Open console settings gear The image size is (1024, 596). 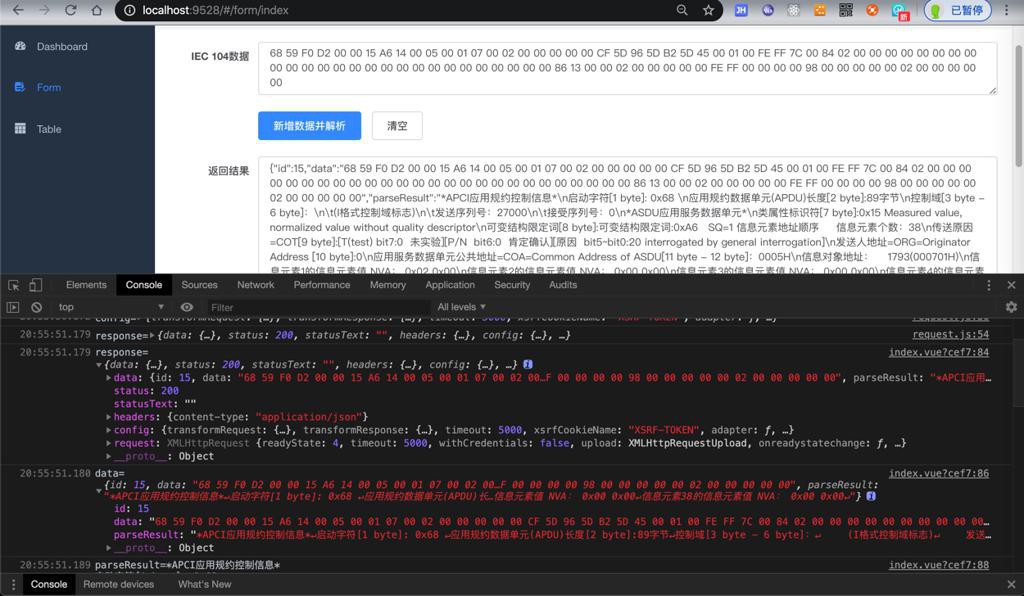pyautogui.click(x=1011, y=307)
